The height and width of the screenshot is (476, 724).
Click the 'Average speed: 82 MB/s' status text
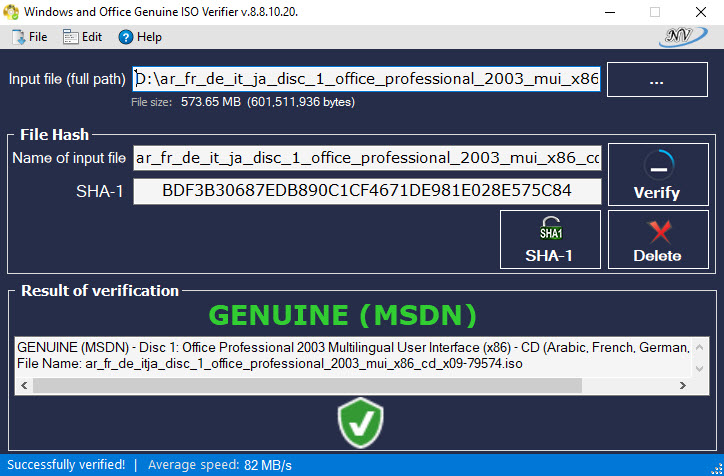[220, 465]
